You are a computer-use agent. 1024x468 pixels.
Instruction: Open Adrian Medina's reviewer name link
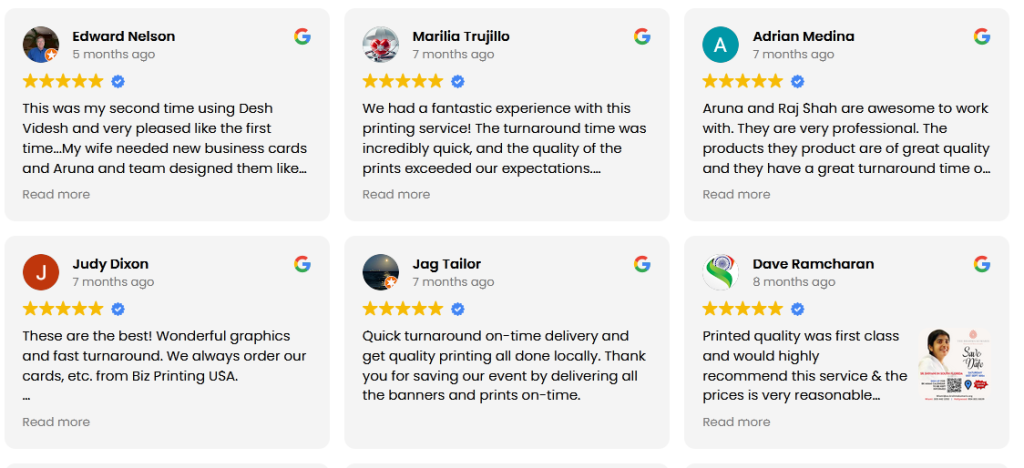(803, 36)
